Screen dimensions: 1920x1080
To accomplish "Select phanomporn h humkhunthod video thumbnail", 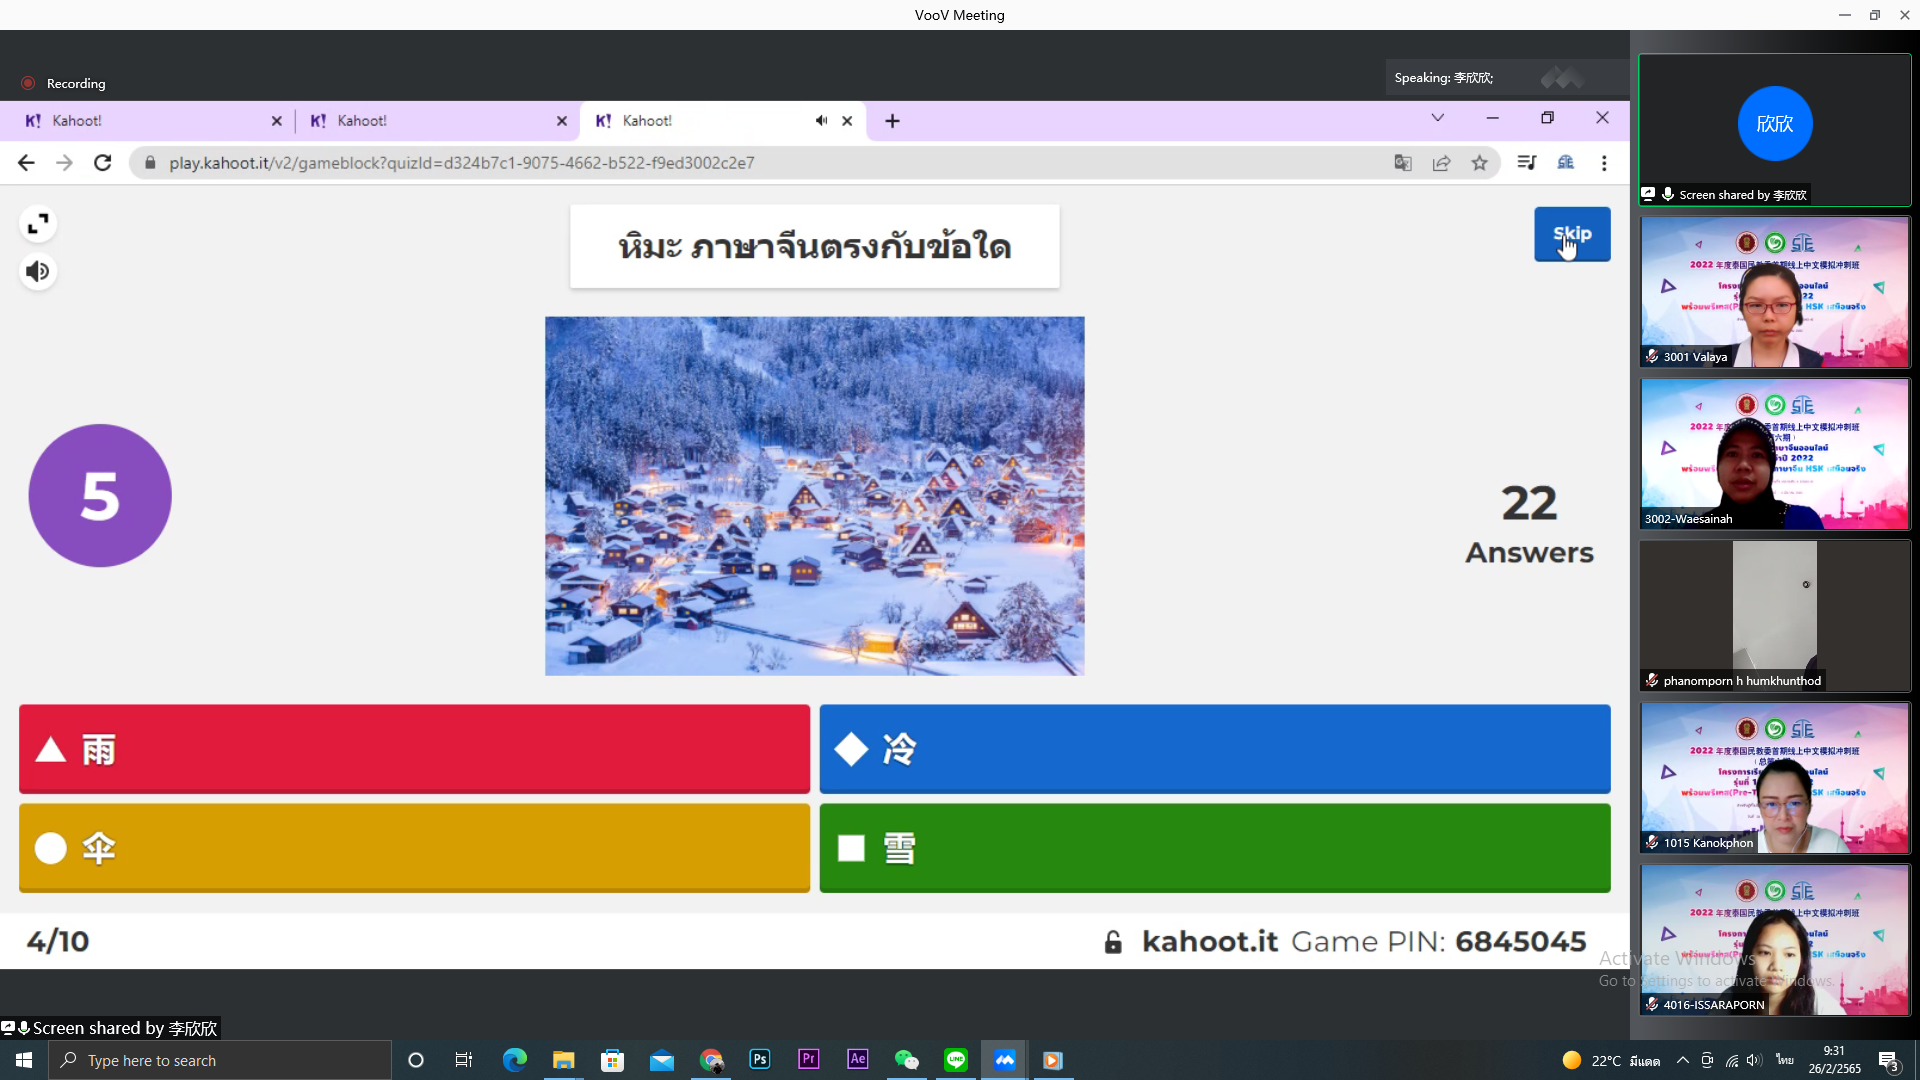I will [x=1775, y=616].
